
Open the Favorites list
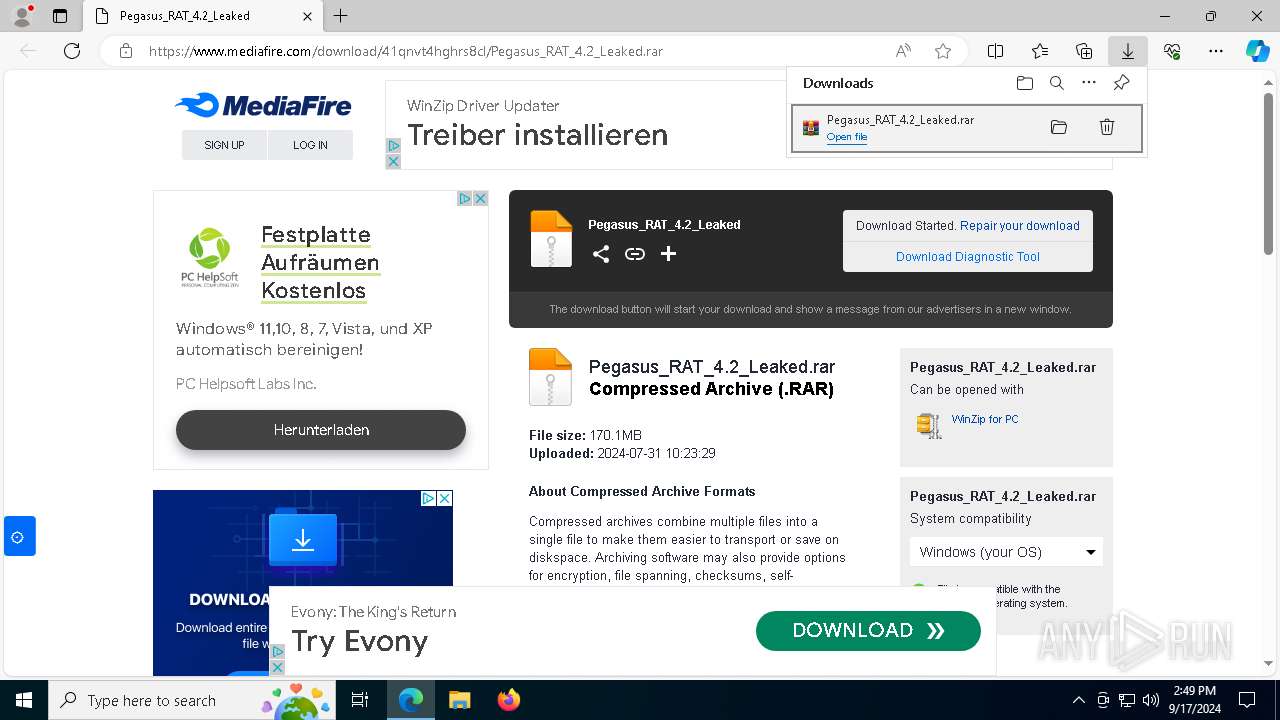[1040, 51]
